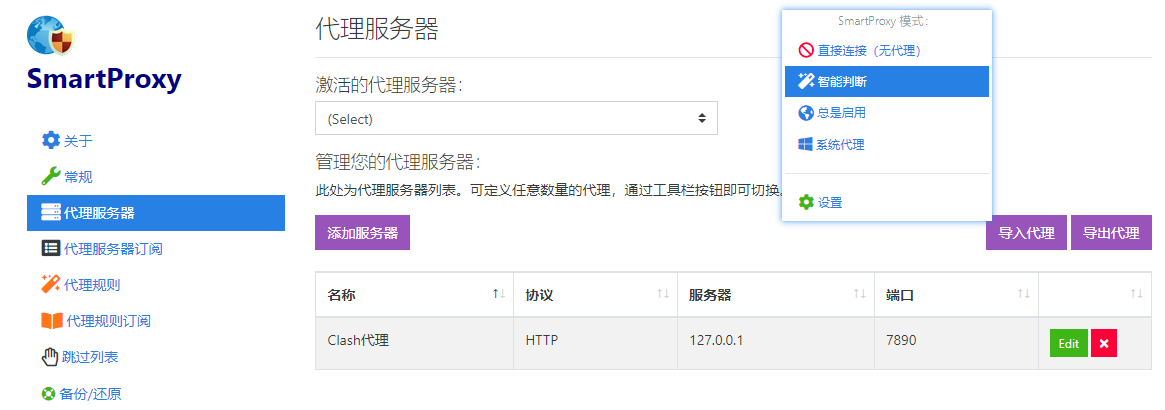This screenshot has width=1165, height=410.
Task: Open 备份/还原 in sidebar
Action: [156, 394]
